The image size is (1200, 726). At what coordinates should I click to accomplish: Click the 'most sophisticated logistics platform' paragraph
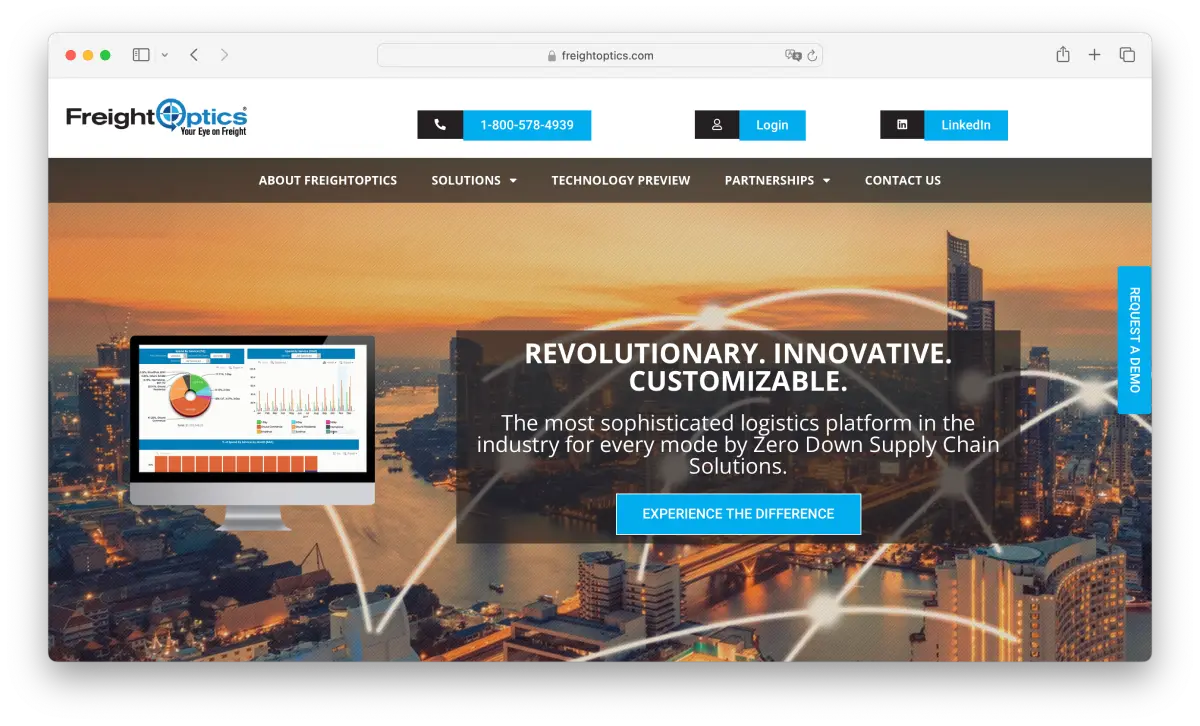(x=738, y=444)
